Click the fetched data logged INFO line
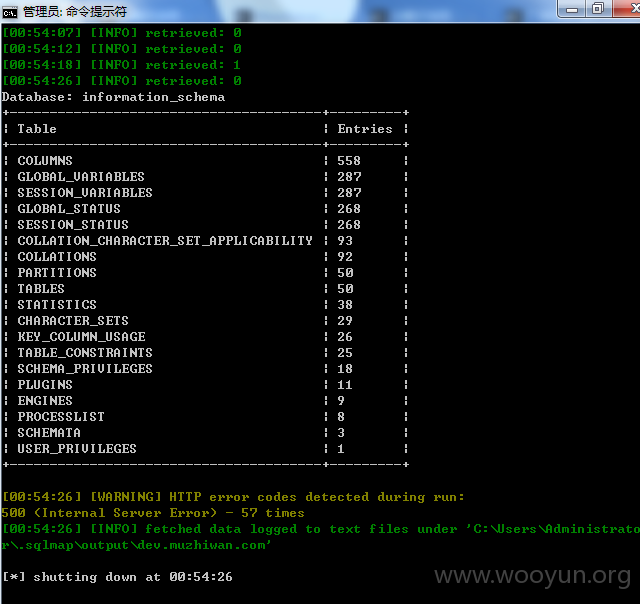 coord(321,529)
